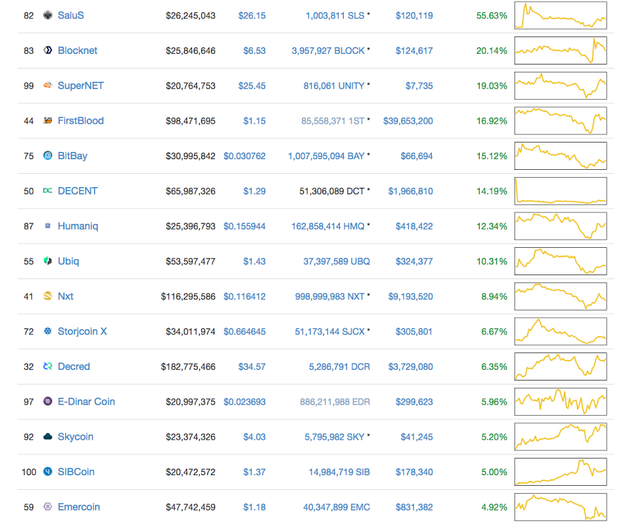Viewport: 640px width, 523px height.
Task: Click supply 998,999,983 NXT link
Action: point(330,296)
